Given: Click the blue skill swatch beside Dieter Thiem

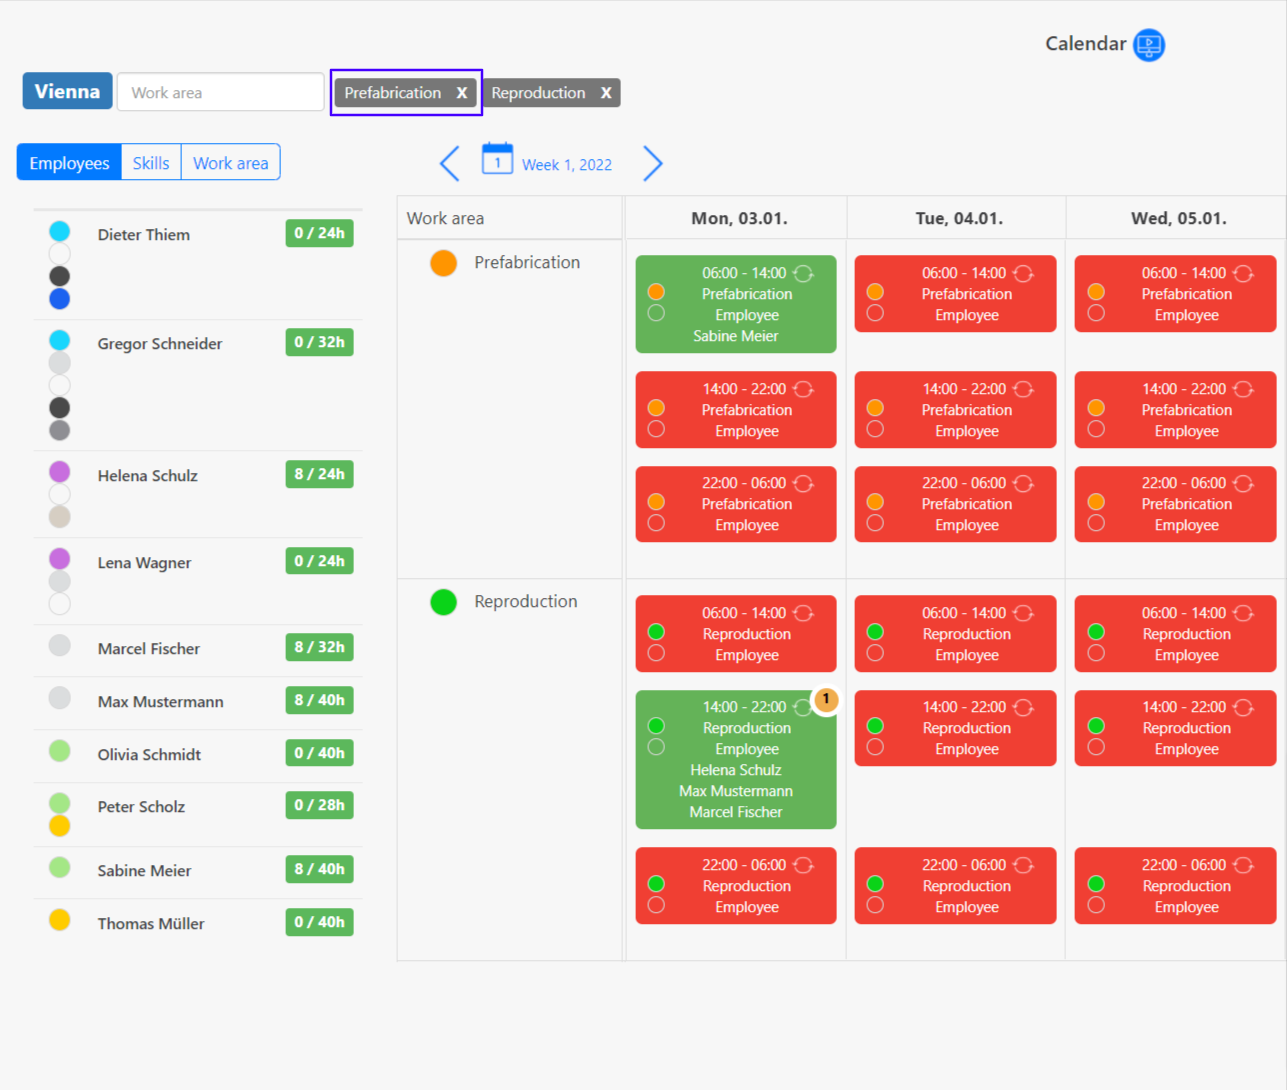Looking at the screenshot, I should [60, 298].
